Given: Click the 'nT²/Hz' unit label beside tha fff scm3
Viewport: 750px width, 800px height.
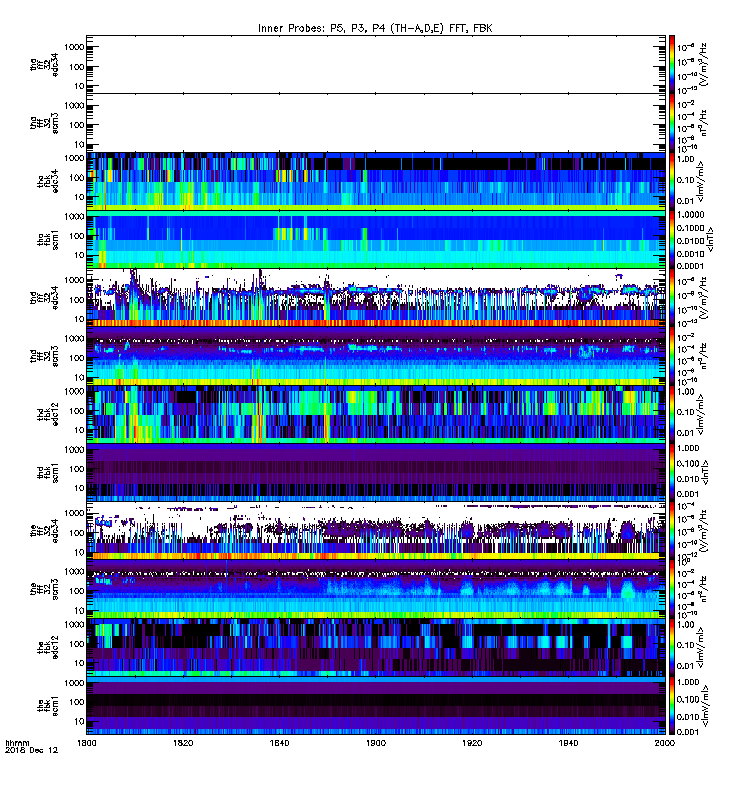Looking at the screenshot, I should [x=703, y=123].
